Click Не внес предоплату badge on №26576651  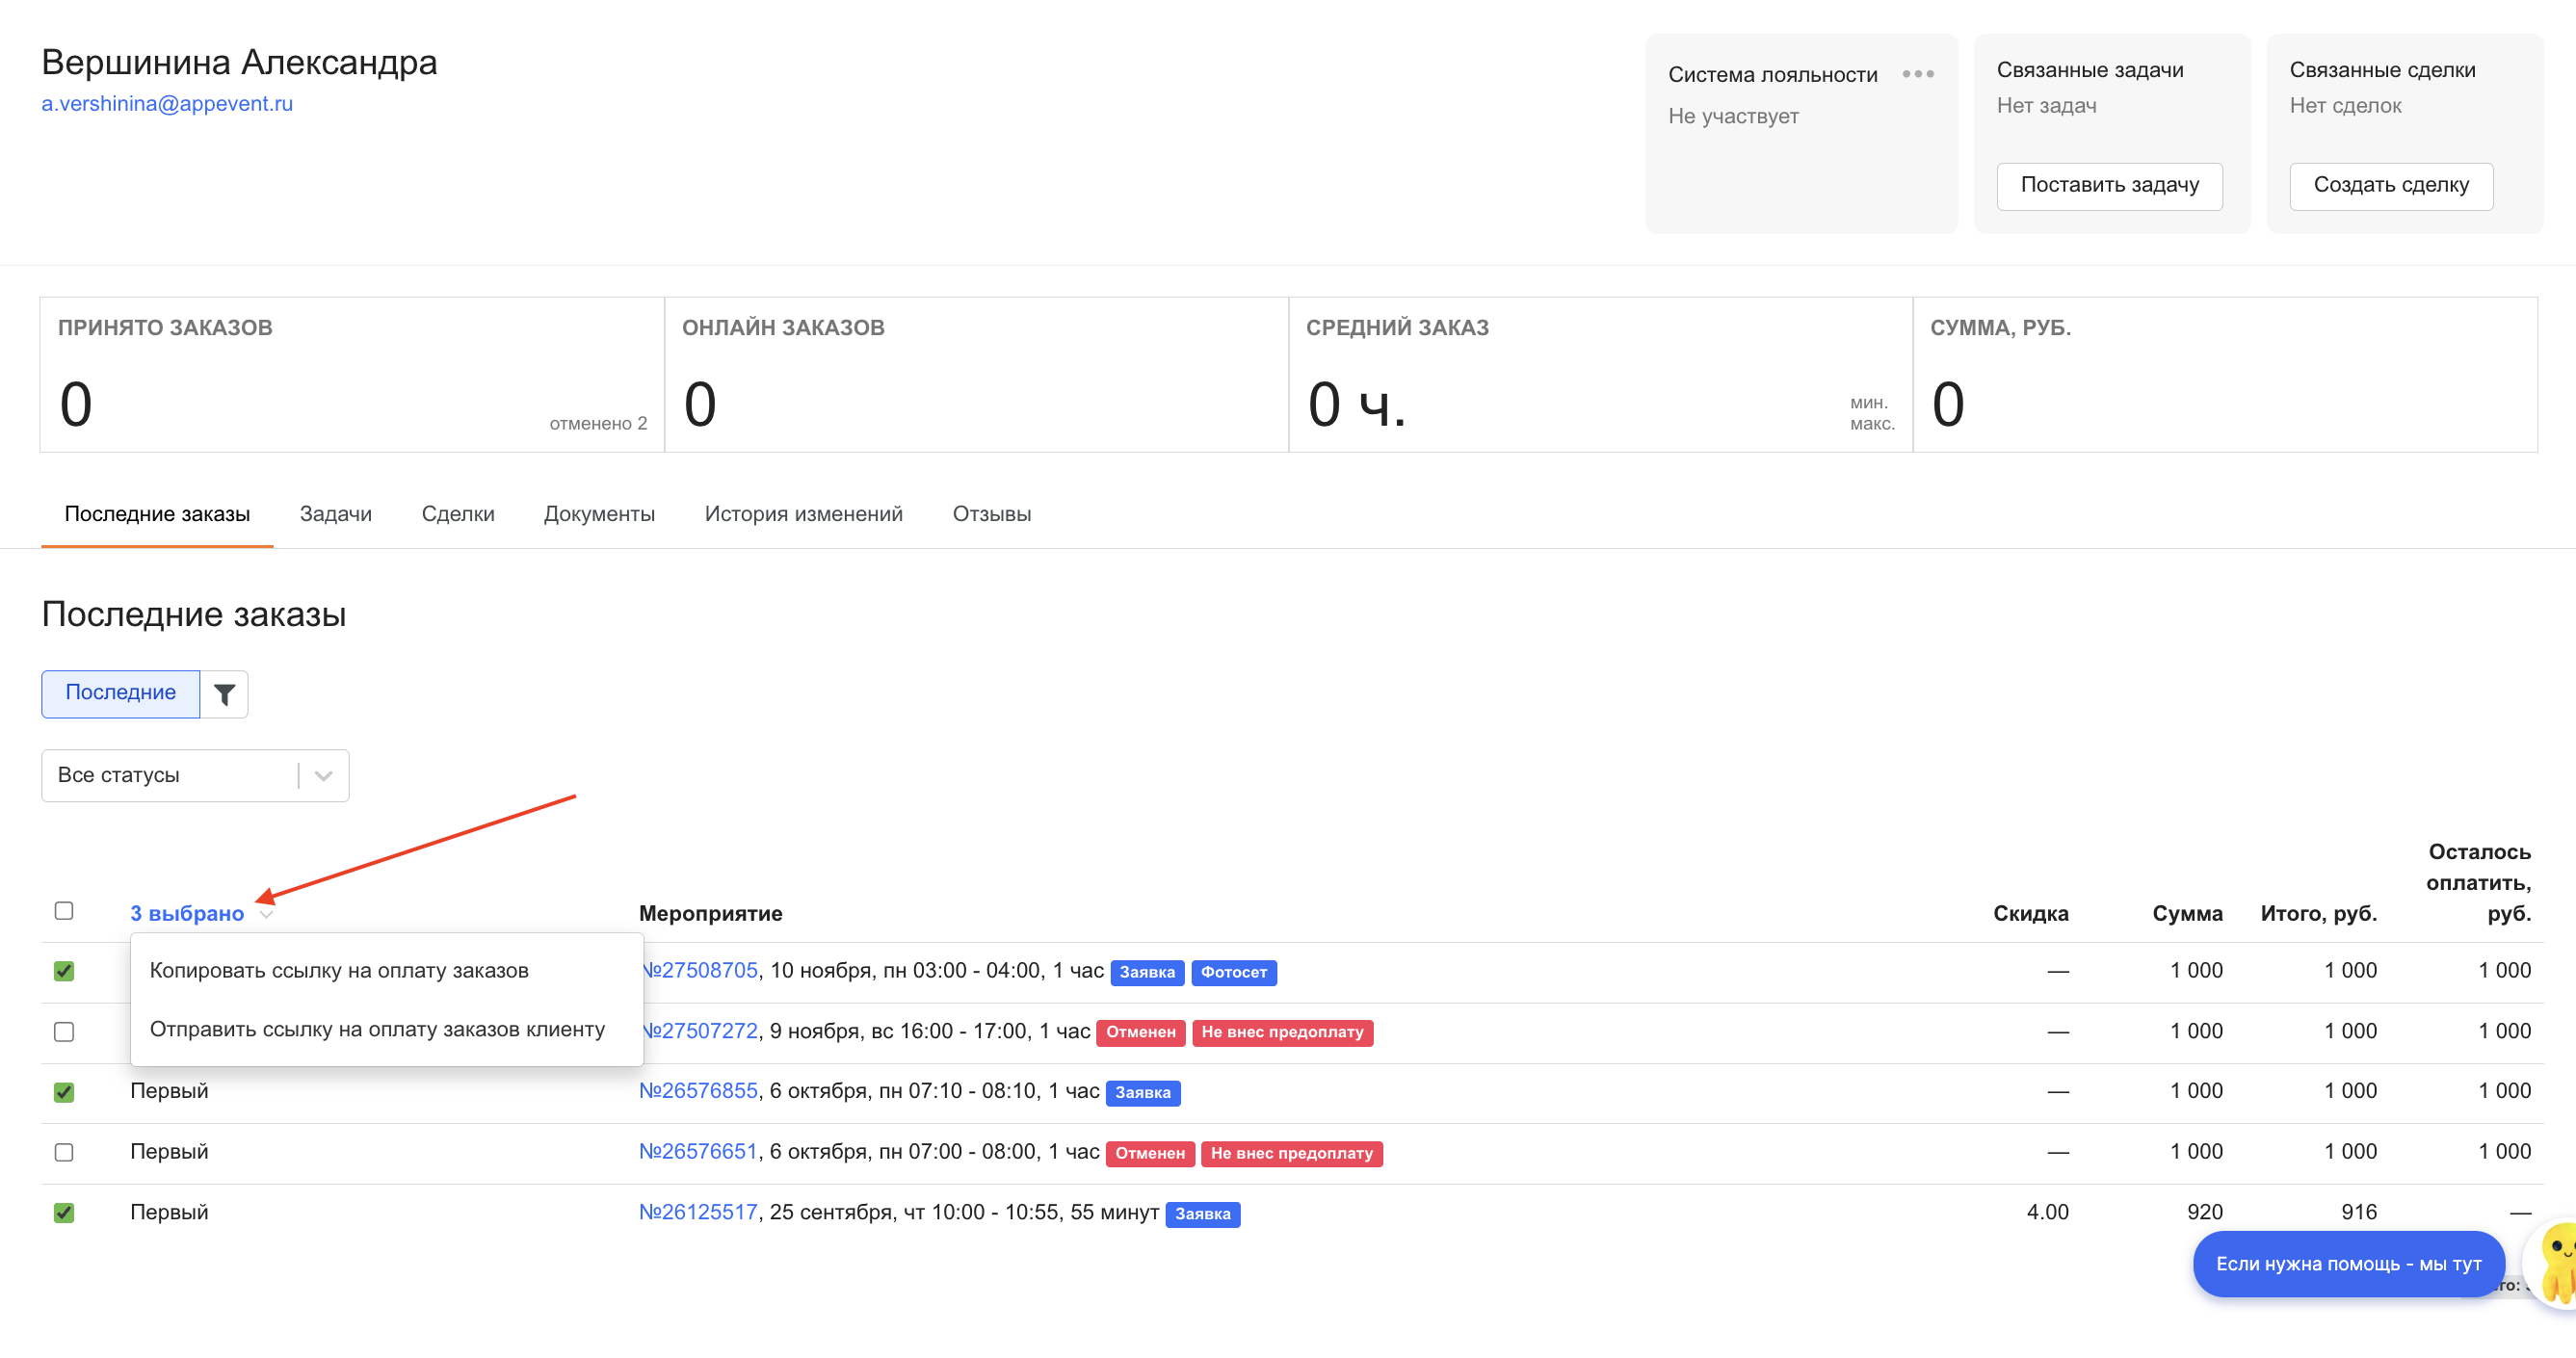point(1291,1153)
